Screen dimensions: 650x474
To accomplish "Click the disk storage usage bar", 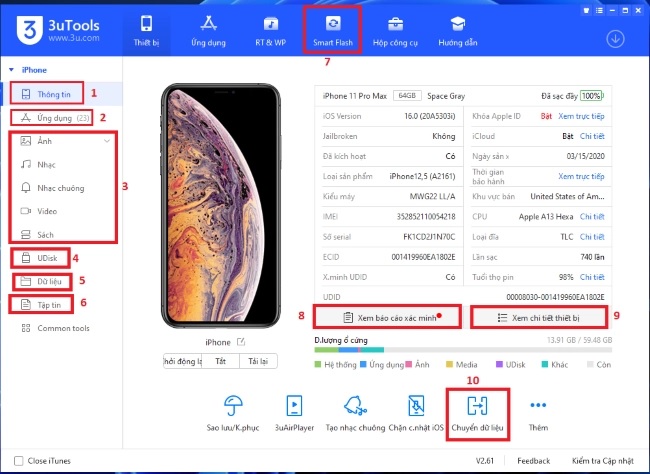I will 463,350.
